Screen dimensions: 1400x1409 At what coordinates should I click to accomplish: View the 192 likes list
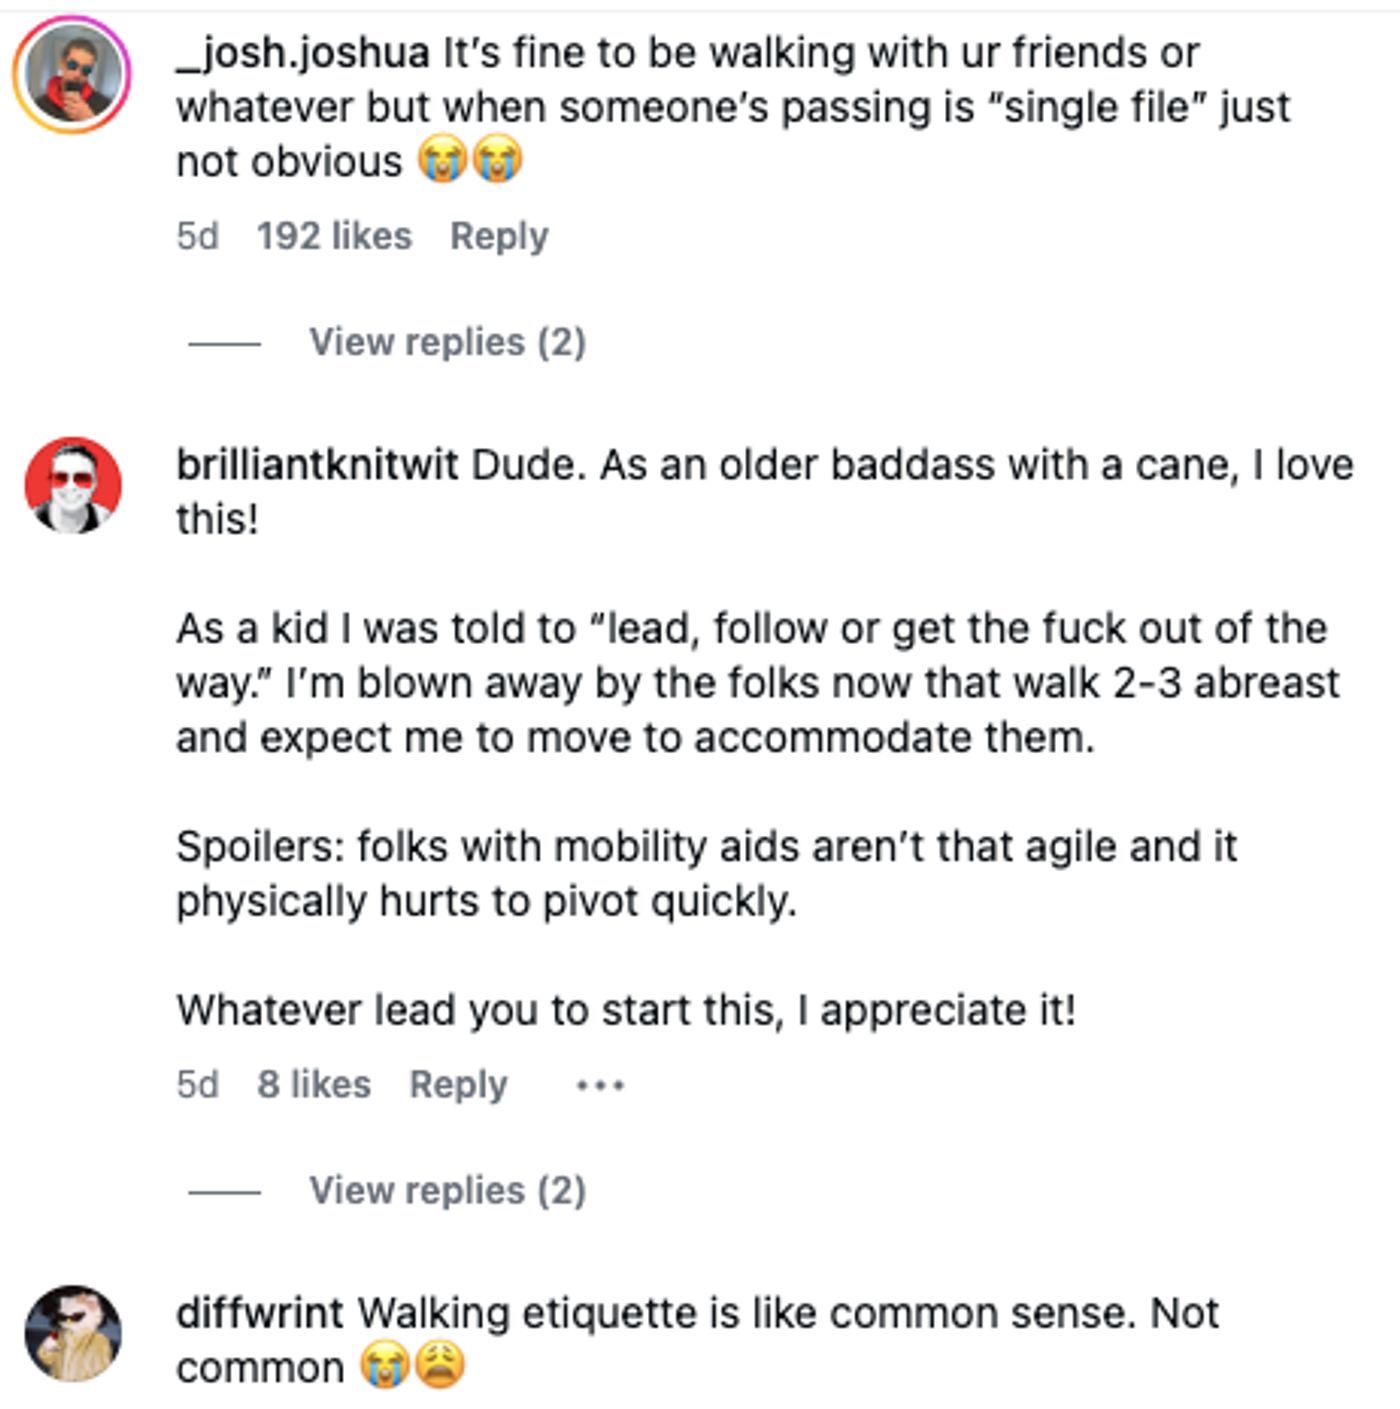coord(334,237)
